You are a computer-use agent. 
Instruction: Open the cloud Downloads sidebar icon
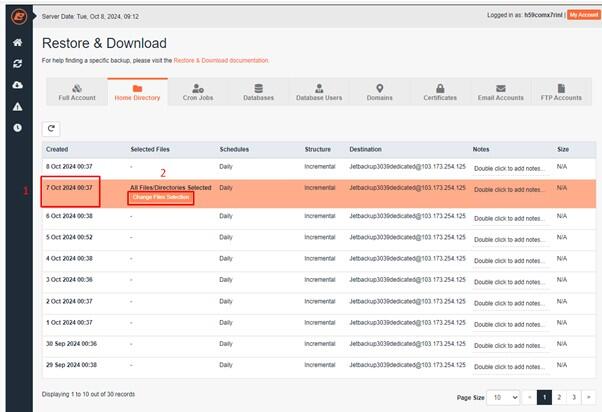(18, 85)
